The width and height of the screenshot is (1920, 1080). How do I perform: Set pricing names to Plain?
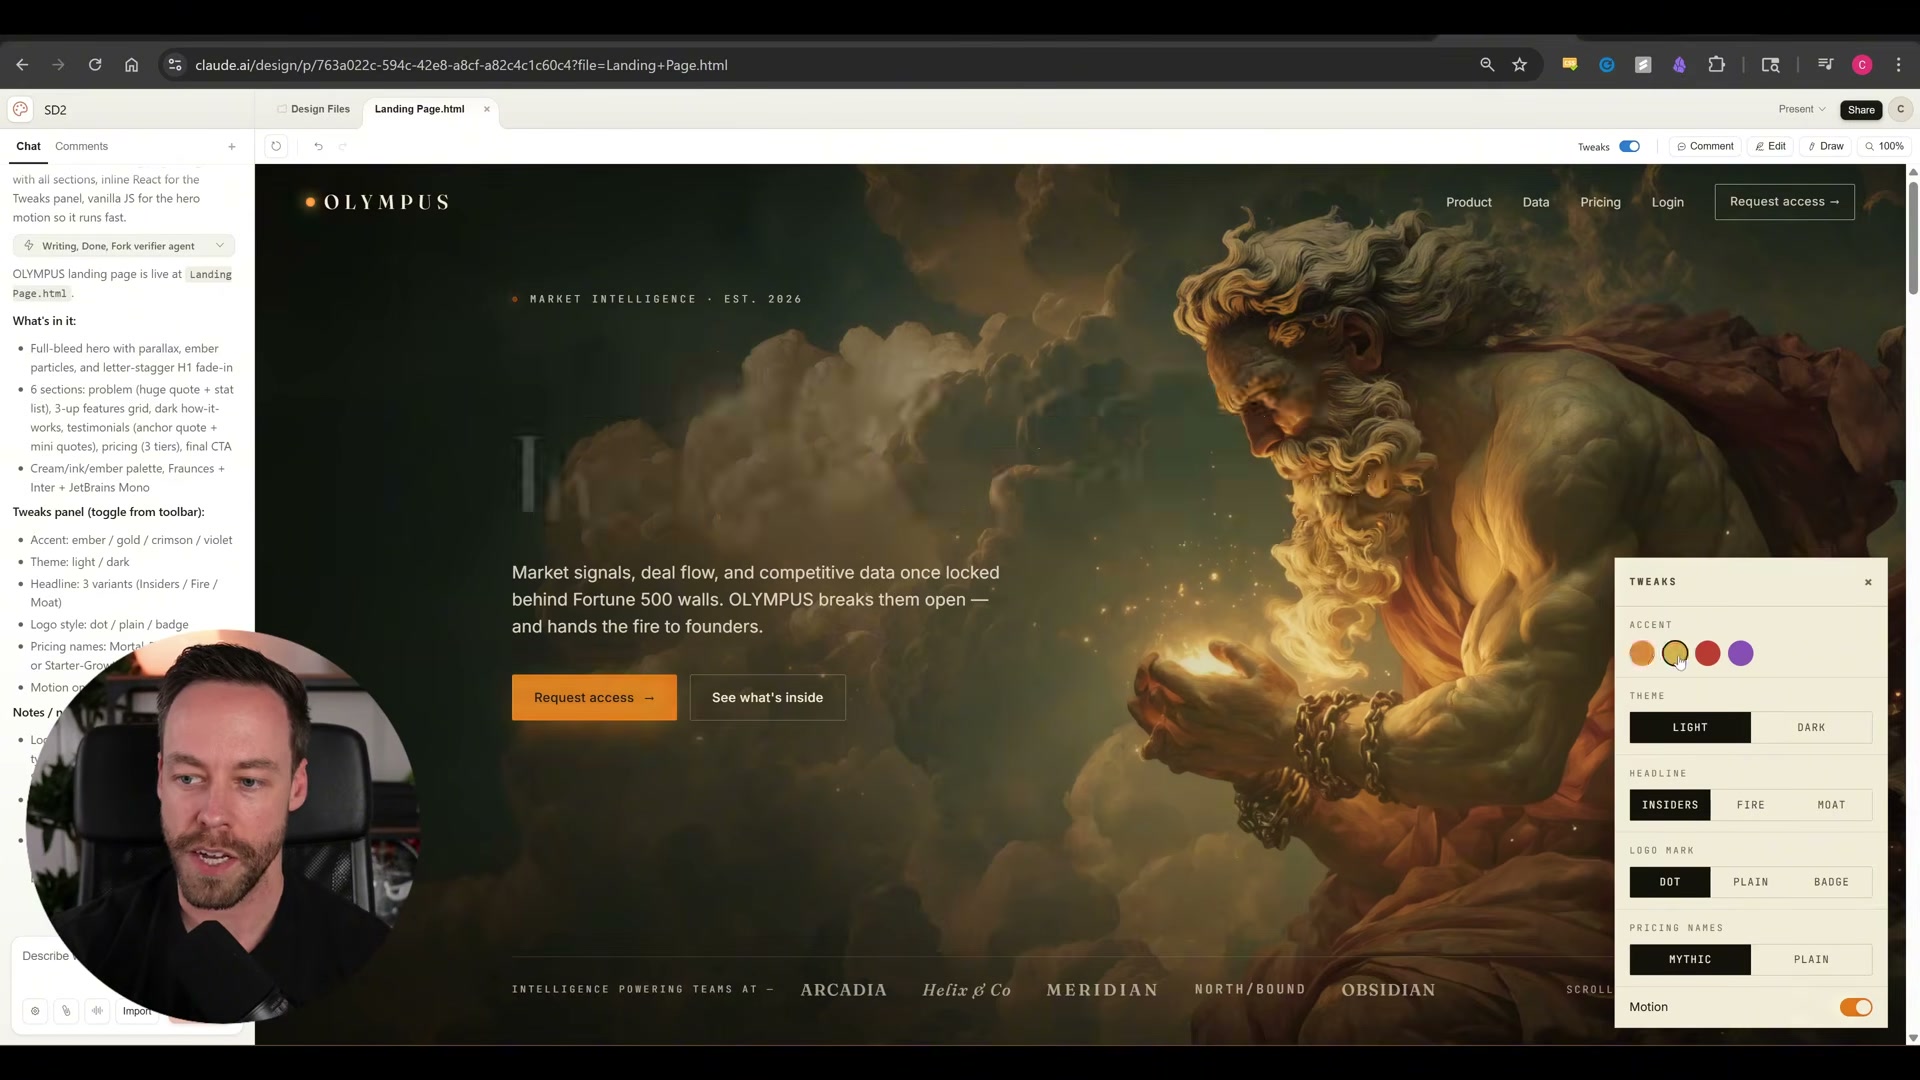point(1811,959)
